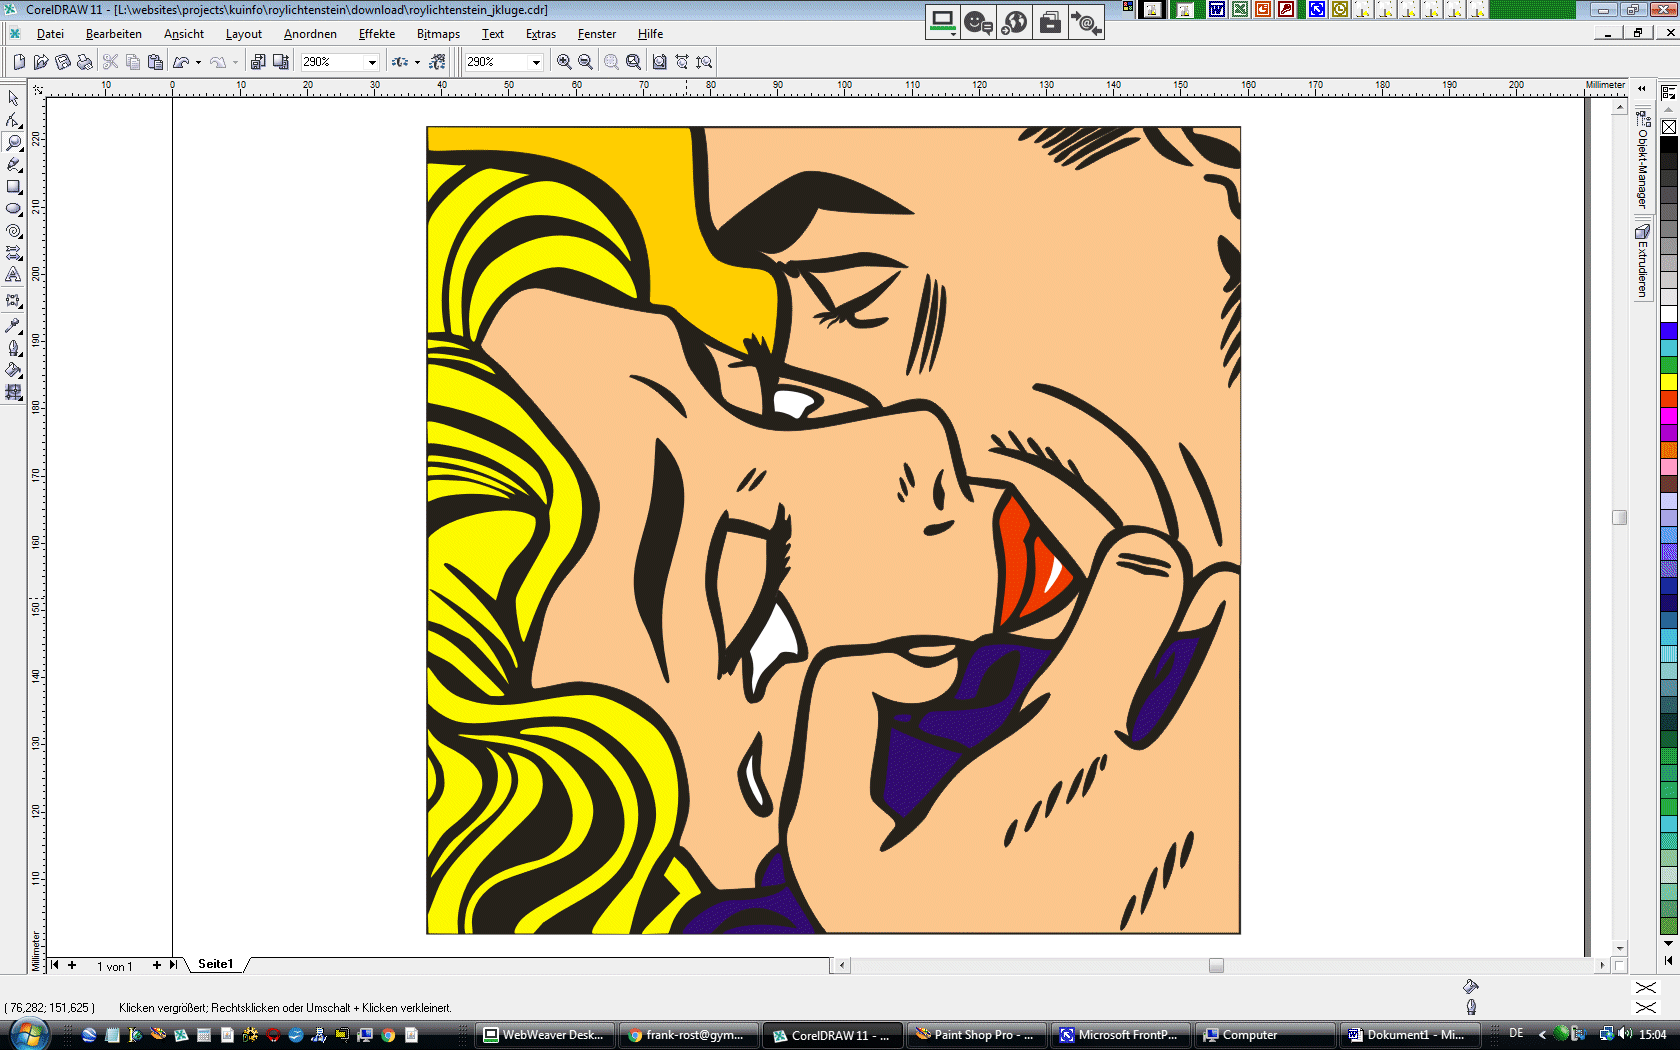Click the vertical scrollbar thumb
This screenshot has height=1050, width=1680.
point(1620,517)
